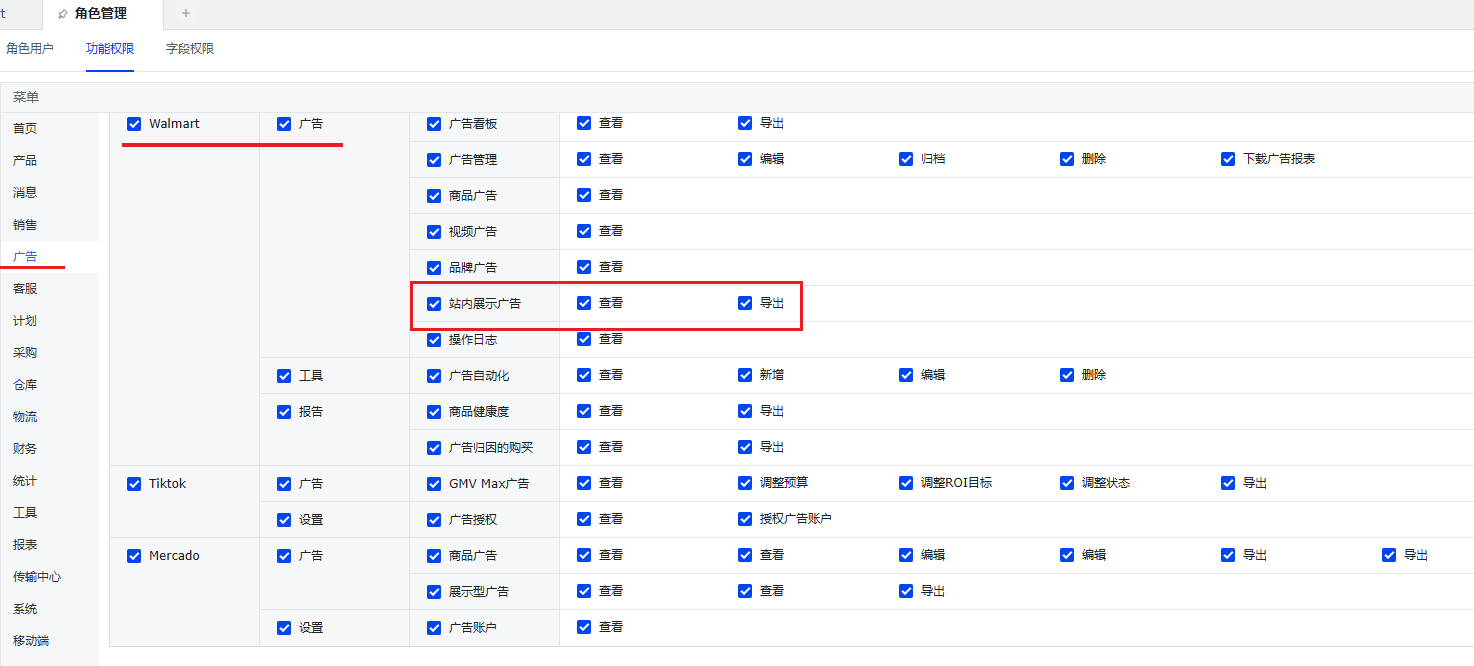Image resolution: width=1474 pixels, height=666 pixels.
Task: Toggle the 设置 checkbox under Mercado
Action: pos(284,628)
